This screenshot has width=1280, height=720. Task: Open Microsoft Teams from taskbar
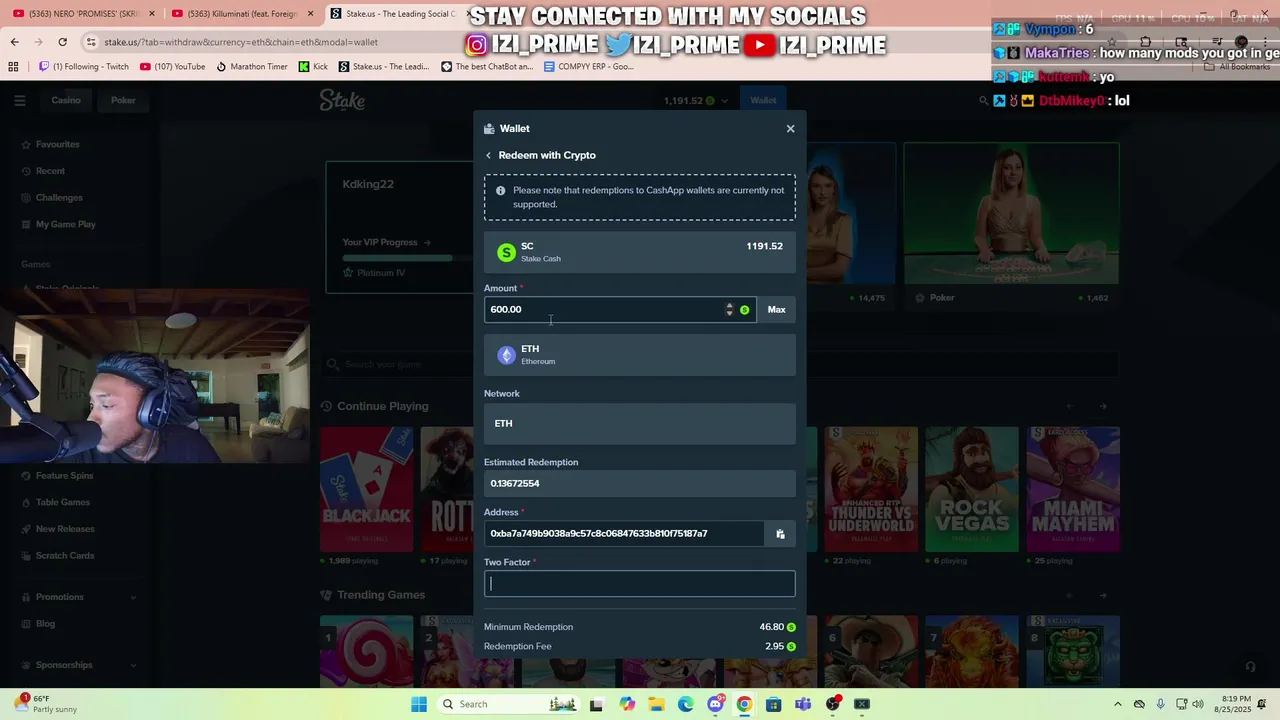803,704
